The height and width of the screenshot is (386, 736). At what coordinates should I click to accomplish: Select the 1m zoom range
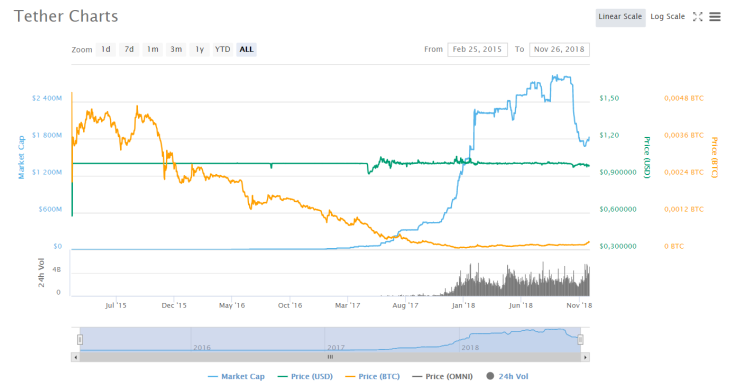click(153, 49)
